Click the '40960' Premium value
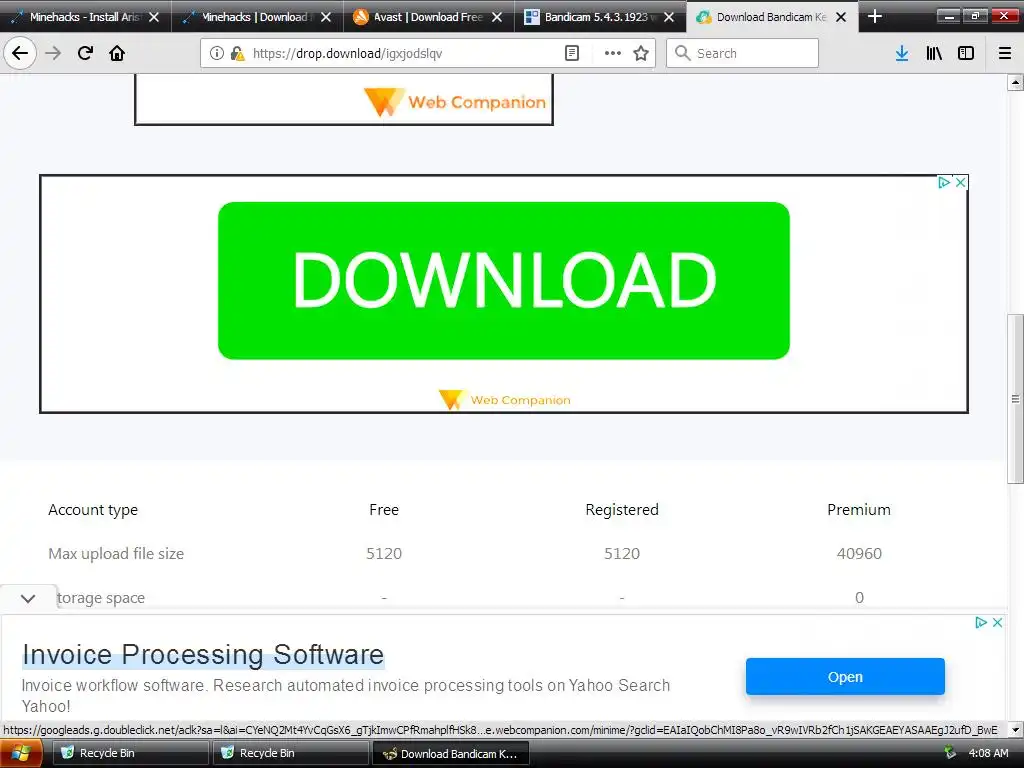The image size is (1024, 768). (x=859, y=553)
